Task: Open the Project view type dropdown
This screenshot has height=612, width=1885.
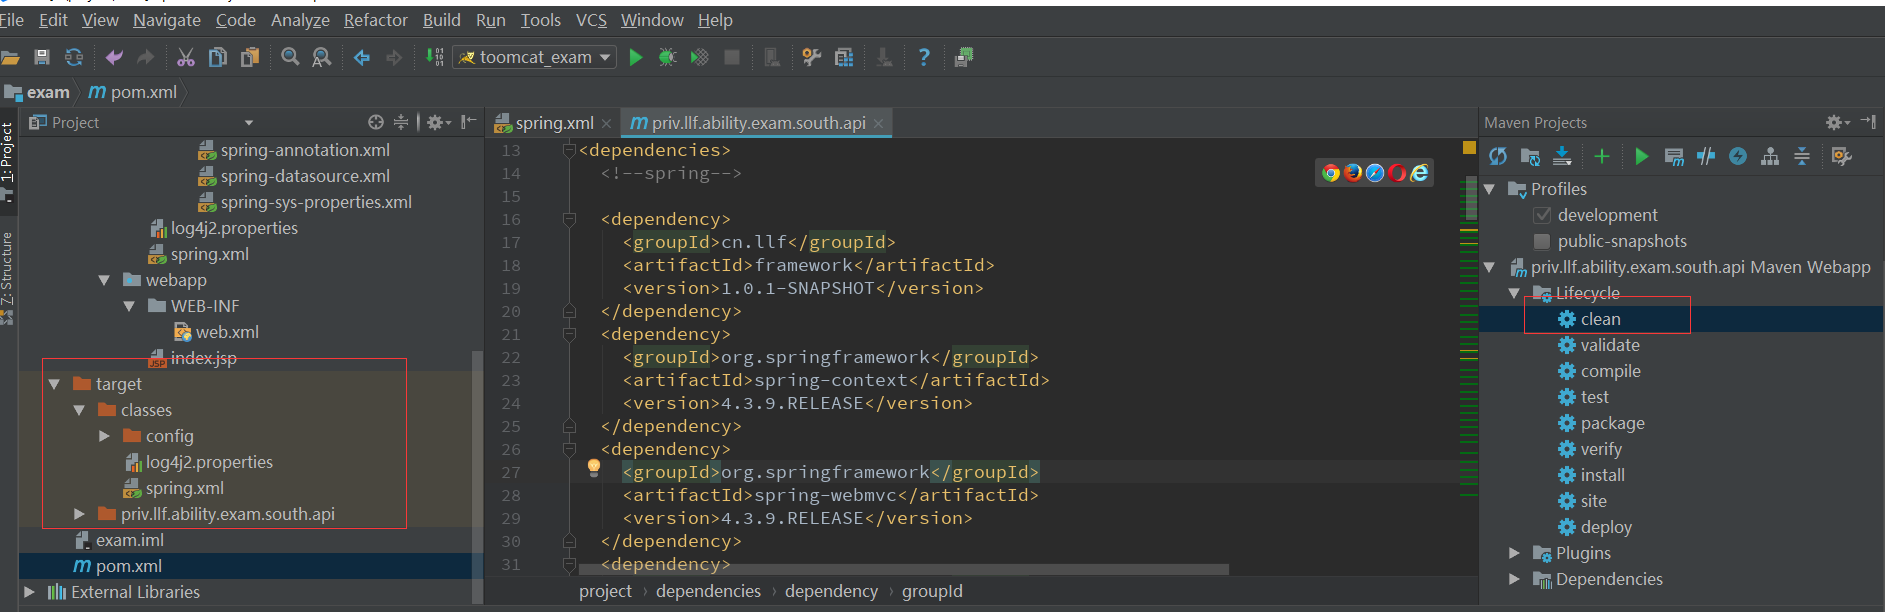Action: 248,123
